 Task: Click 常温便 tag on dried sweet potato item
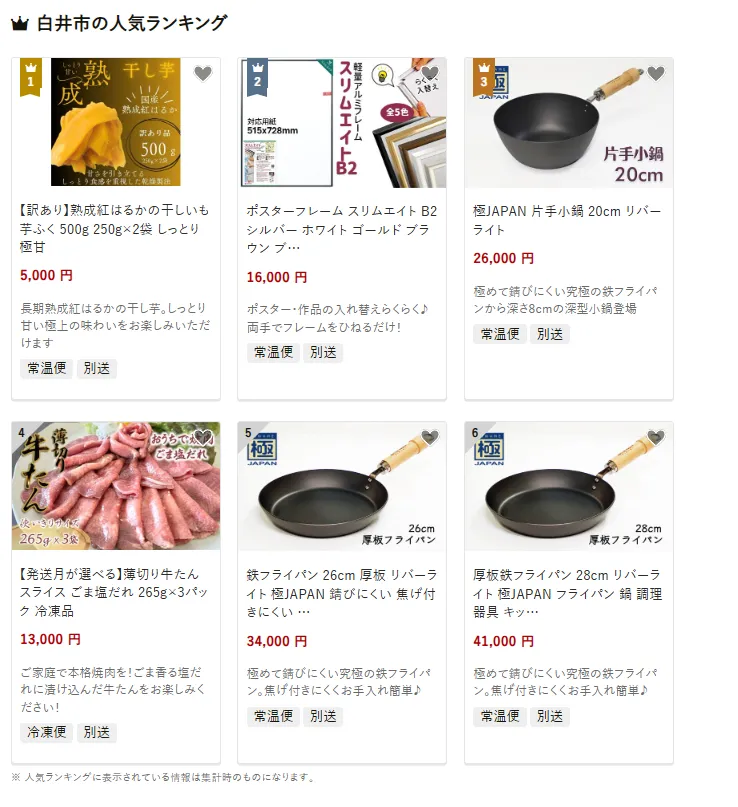coord(47,368)
